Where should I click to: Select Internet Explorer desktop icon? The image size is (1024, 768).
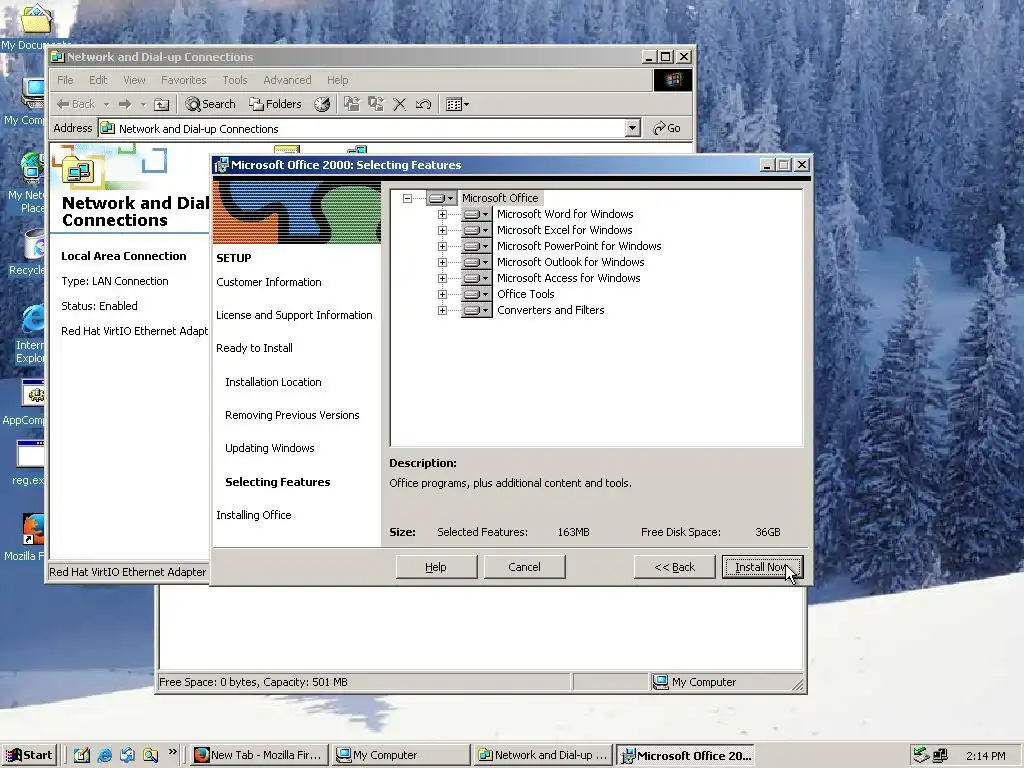click(29, 333)
